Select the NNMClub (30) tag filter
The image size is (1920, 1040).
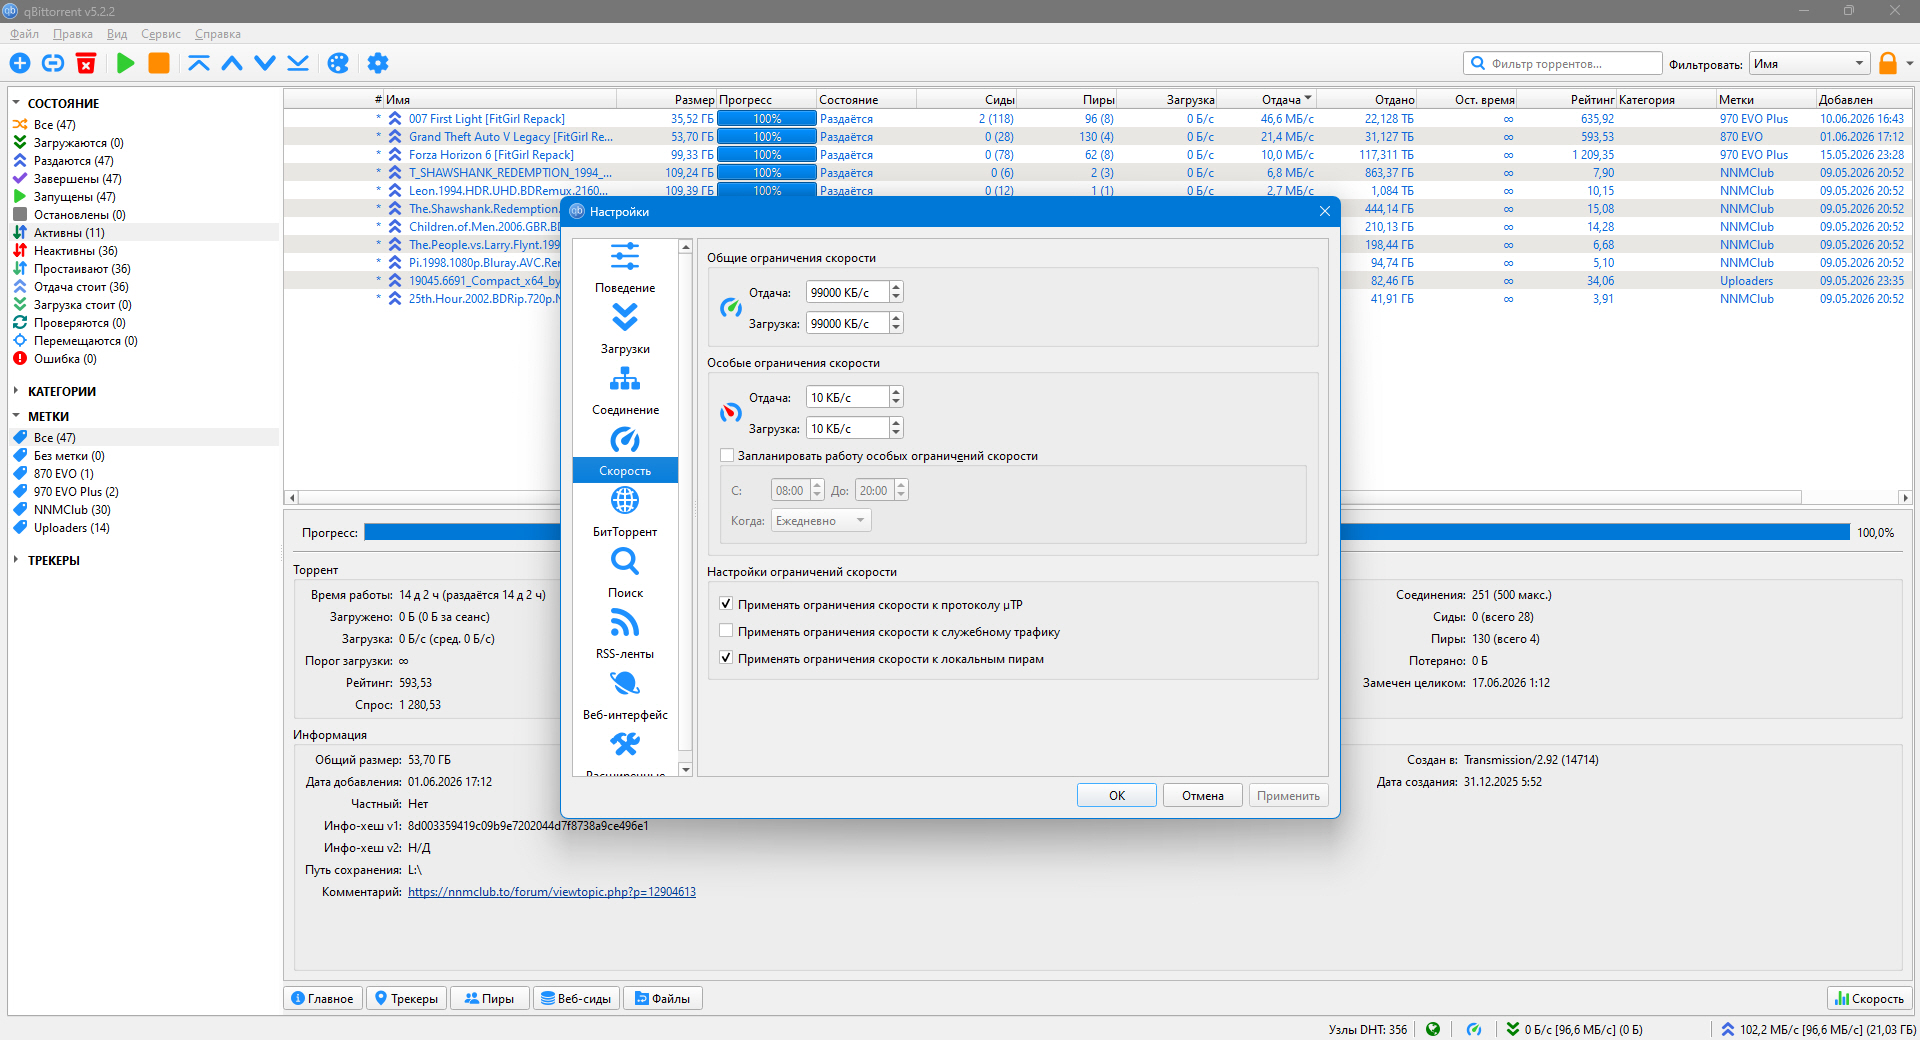click(x=72, y=510)
